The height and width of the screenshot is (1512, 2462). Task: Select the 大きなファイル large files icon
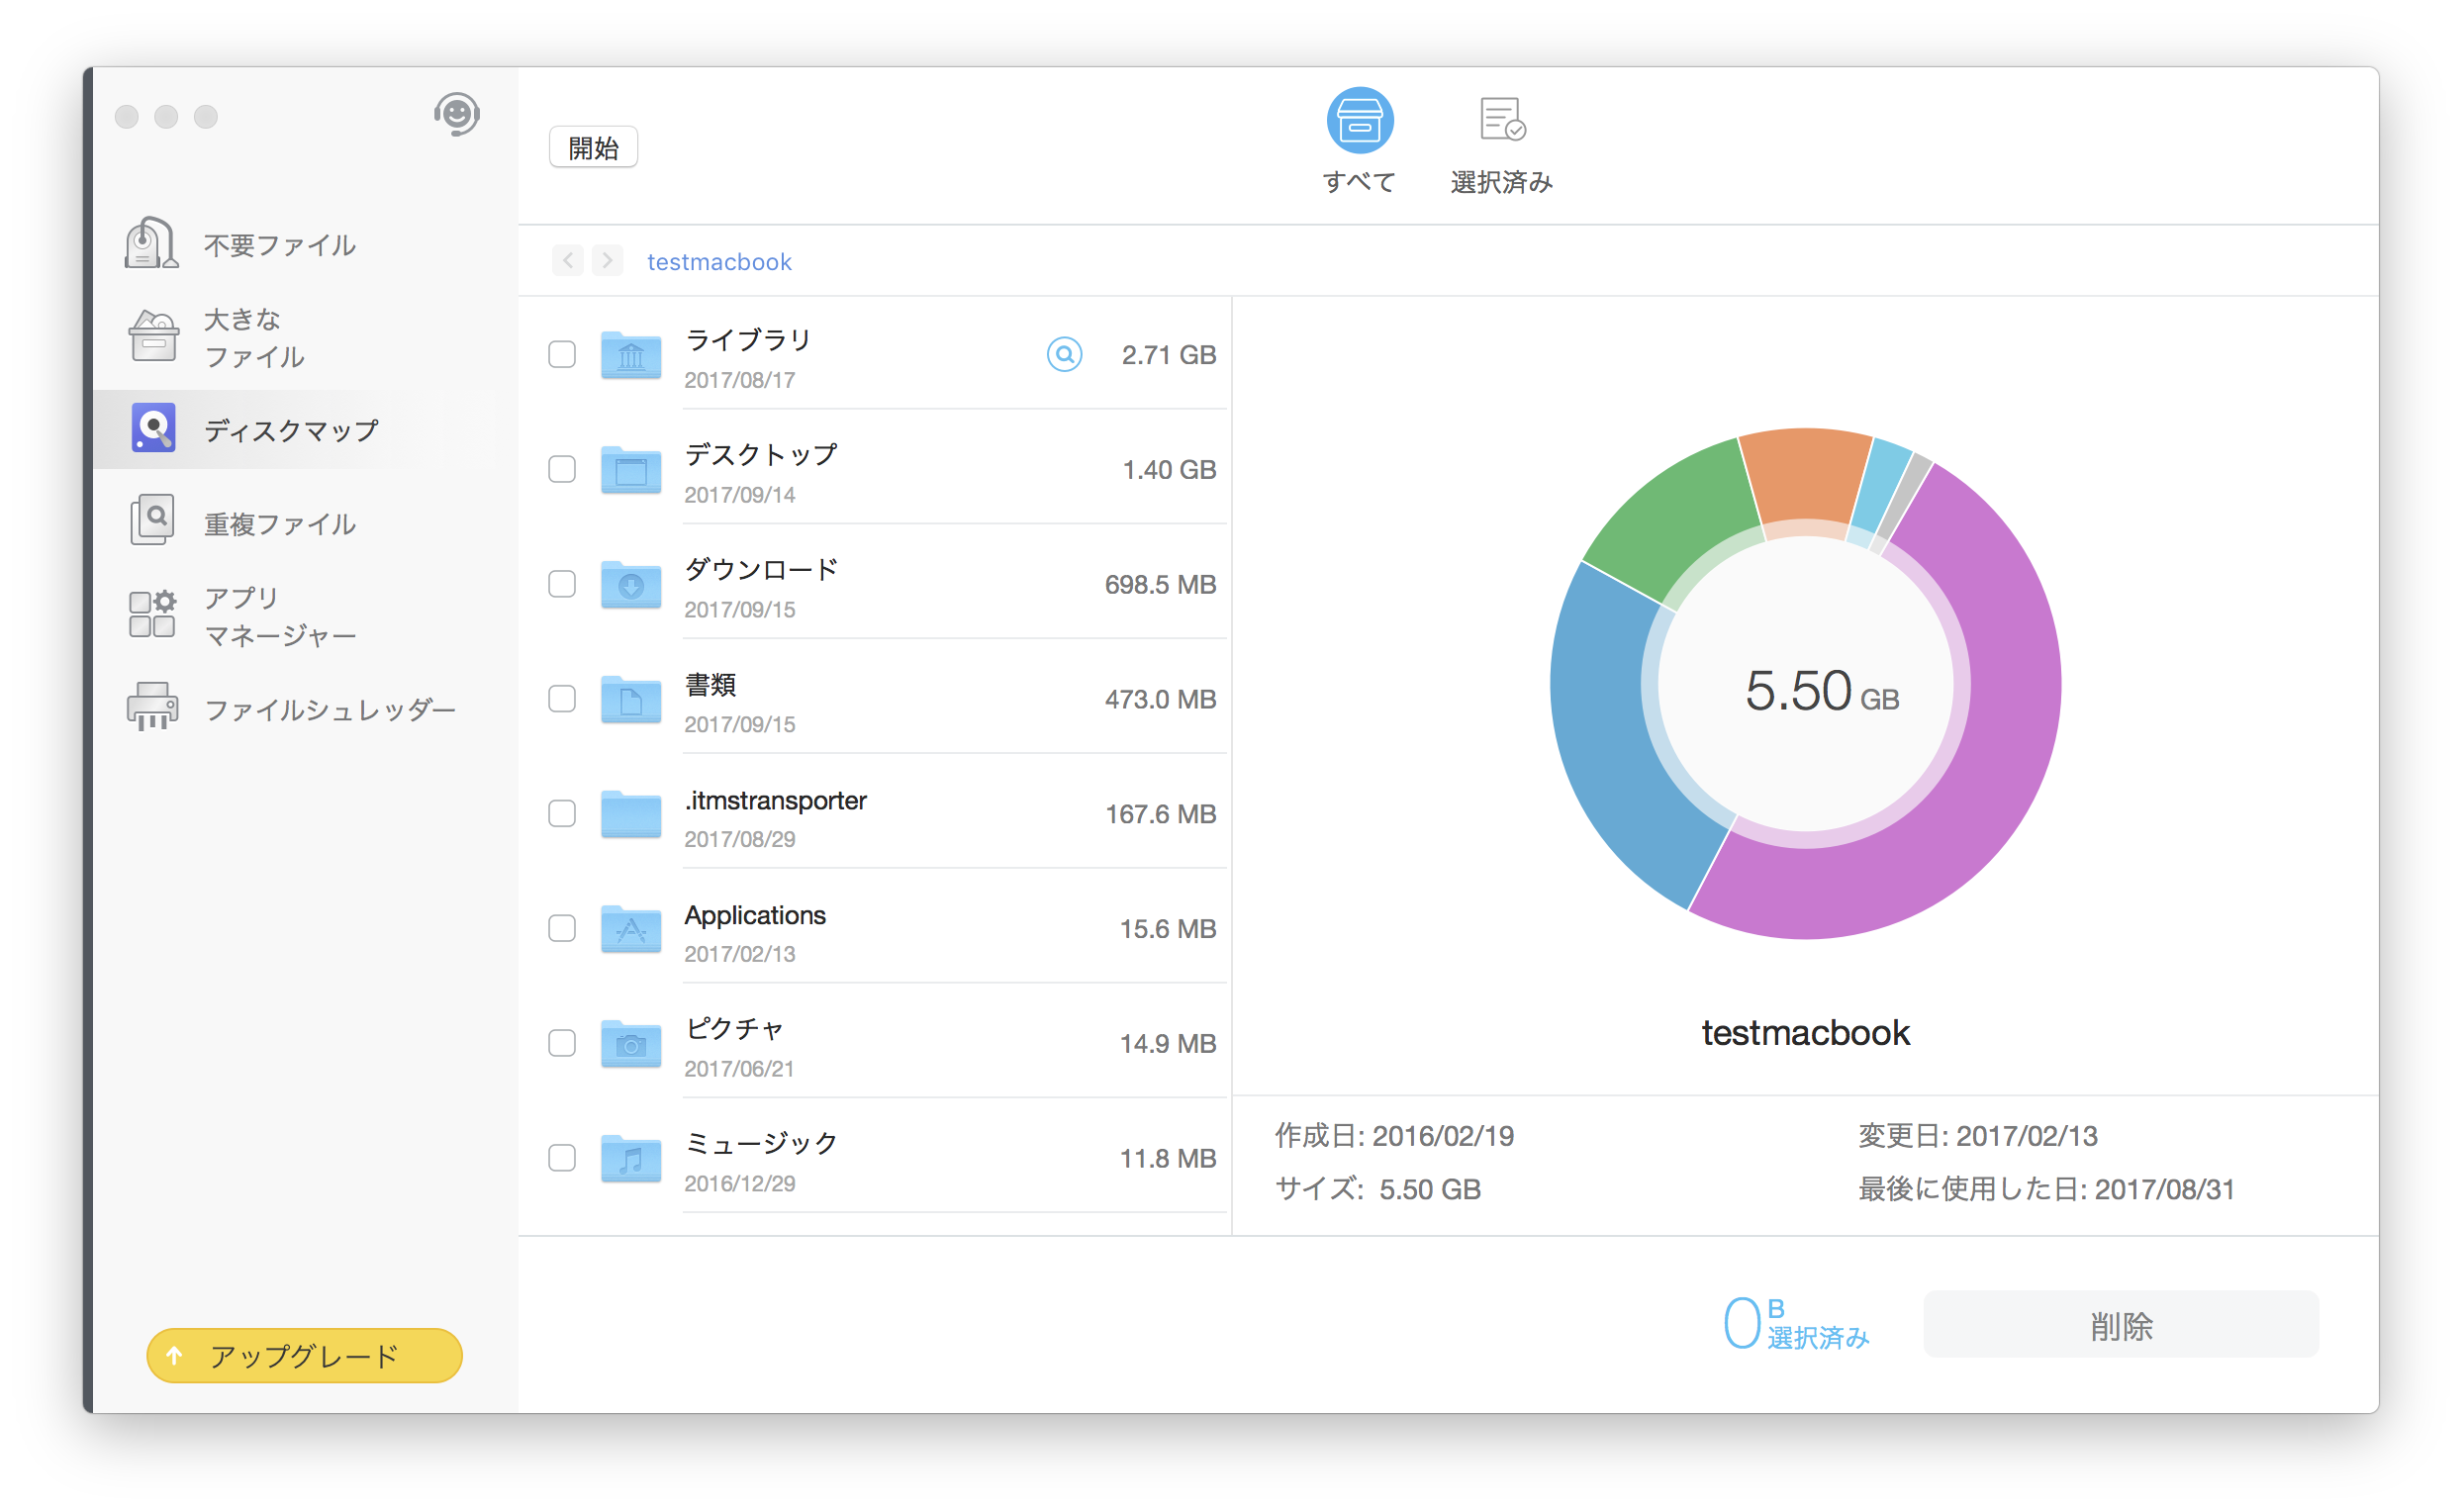pyautogui.click(x=153, y=336)
